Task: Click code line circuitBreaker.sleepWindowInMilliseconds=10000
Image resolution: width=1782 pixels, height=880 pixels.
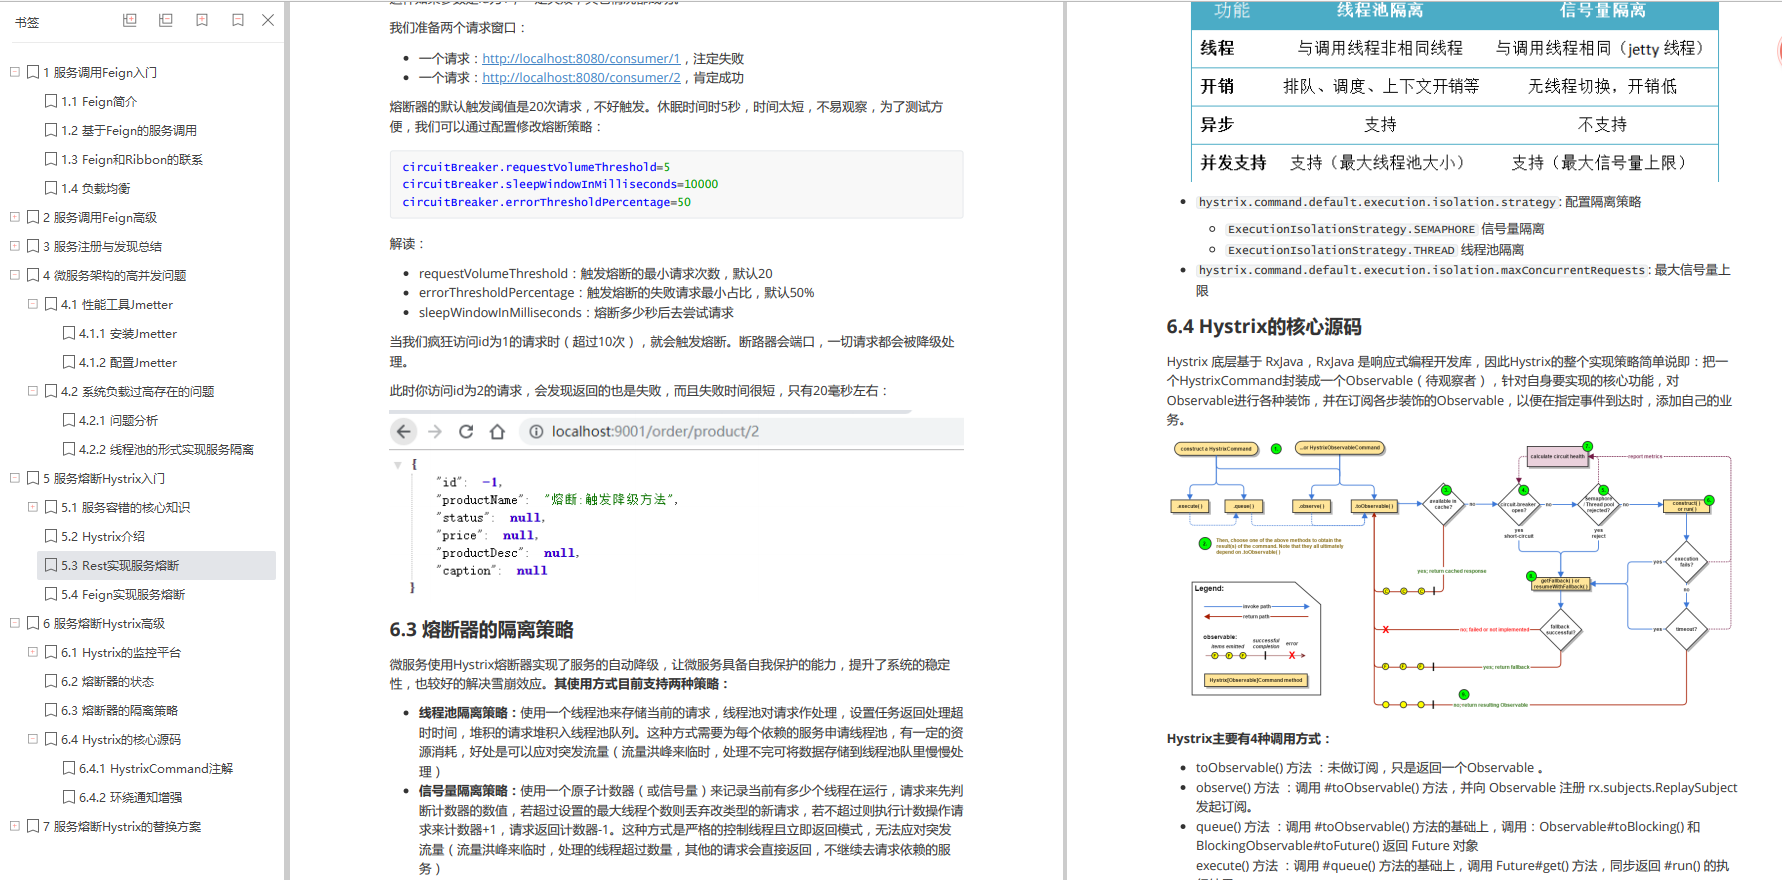Action: pos(560,184)
